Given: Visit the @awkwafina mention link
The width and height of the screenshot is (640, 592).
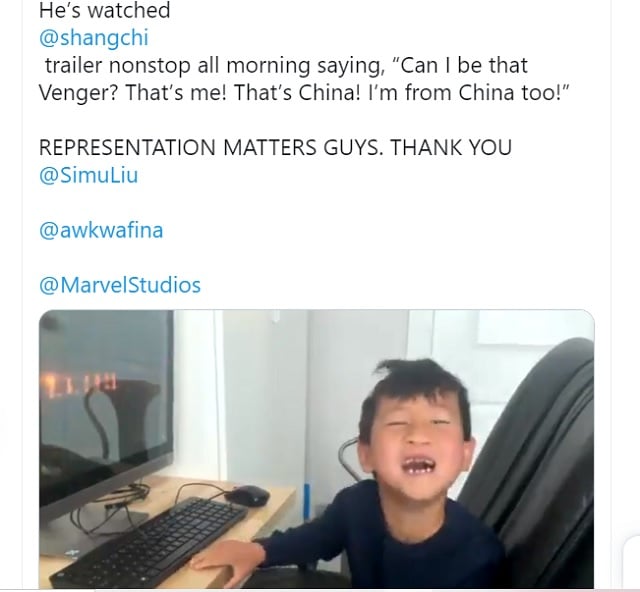Looking at the screenshot, I should [101, 230].
